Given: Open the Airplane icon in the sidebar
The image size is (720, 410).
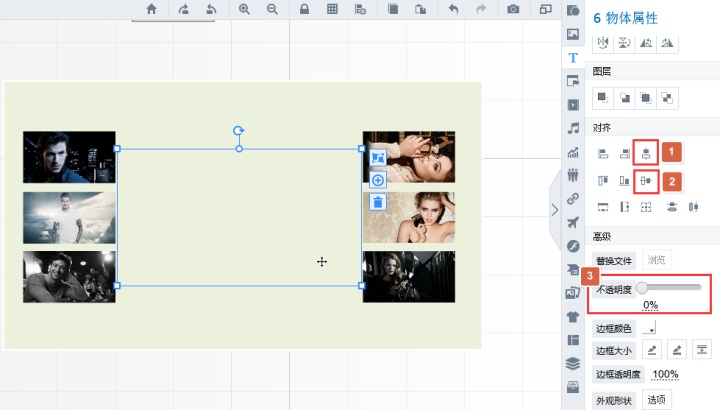Looking at the screenshot, I should (573, 222).
